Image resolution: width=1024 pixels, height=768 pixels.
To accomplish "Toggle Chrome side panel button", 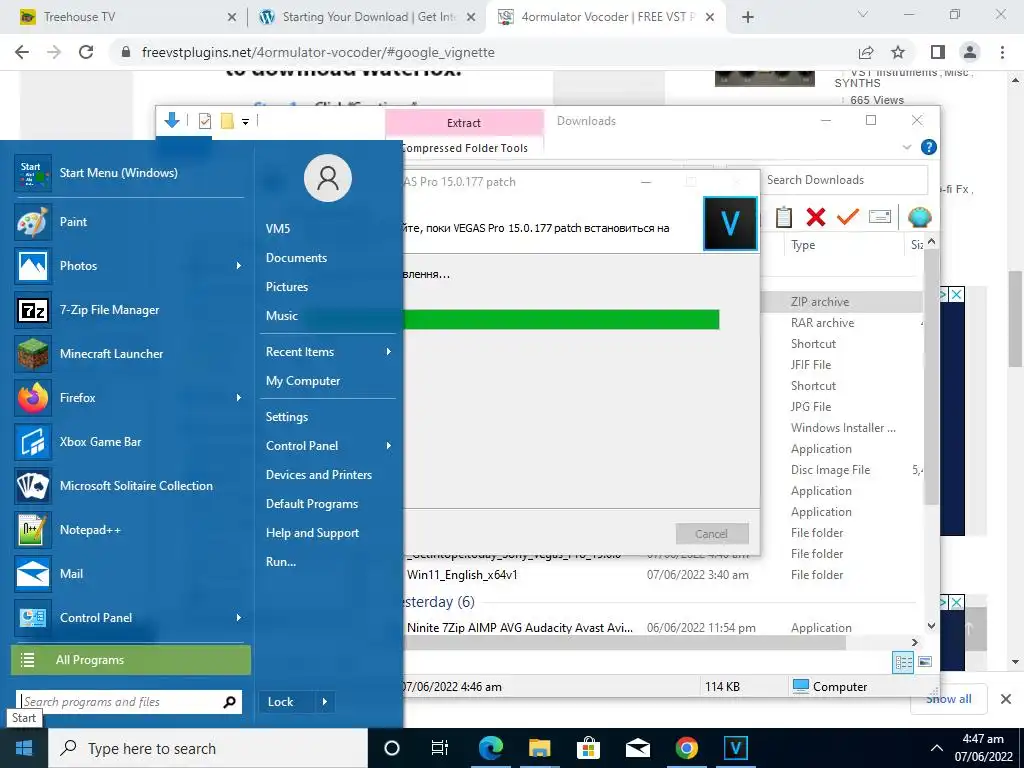I will (938, 52).
